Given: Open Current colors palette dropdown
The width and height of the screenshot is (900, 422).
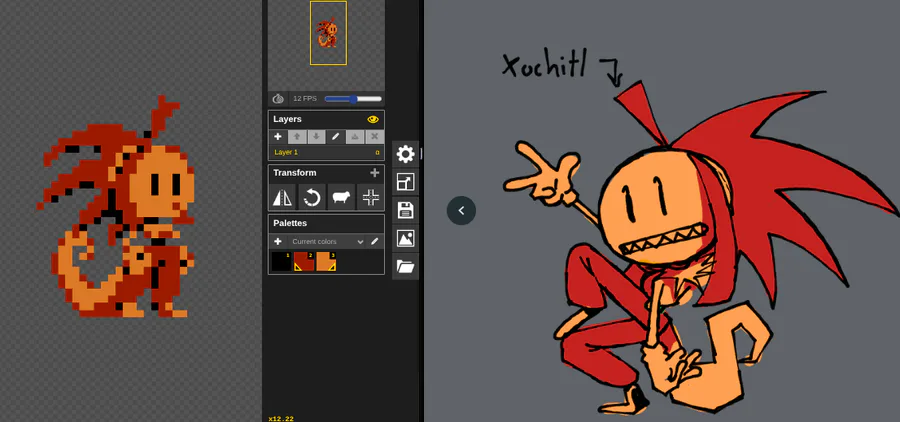Looking at the screenshot, I should point(327,242).
